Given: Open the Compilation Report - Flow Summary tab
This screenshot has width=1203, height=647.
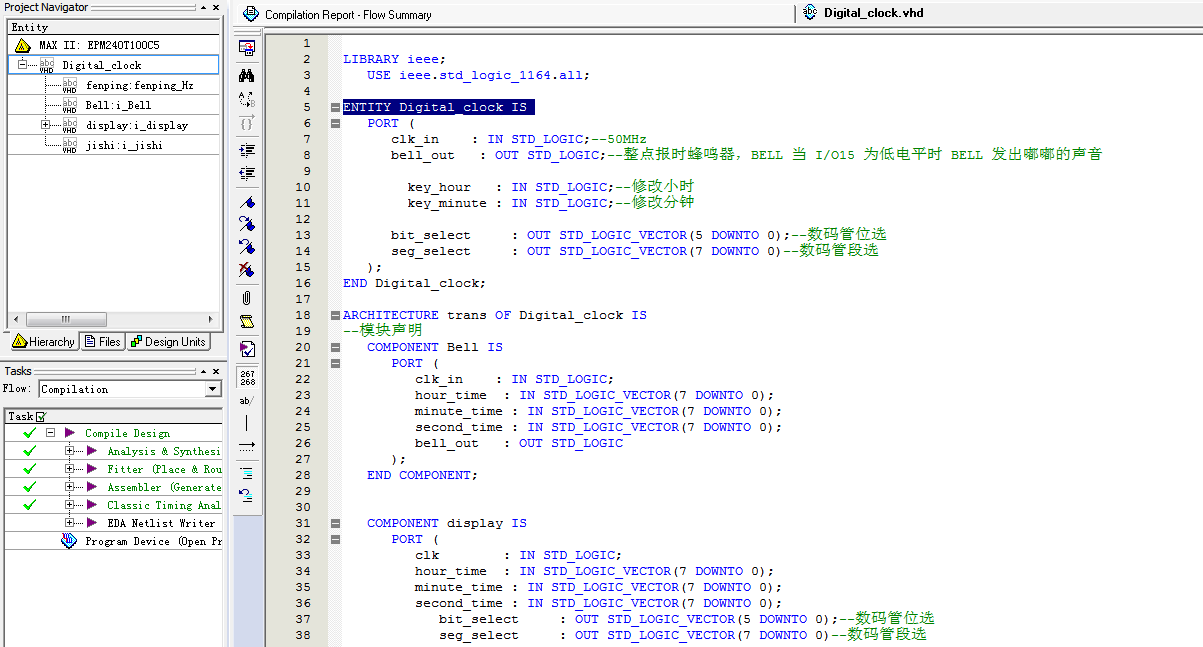Looking at the screenshot, I should (x=347, y=15).
